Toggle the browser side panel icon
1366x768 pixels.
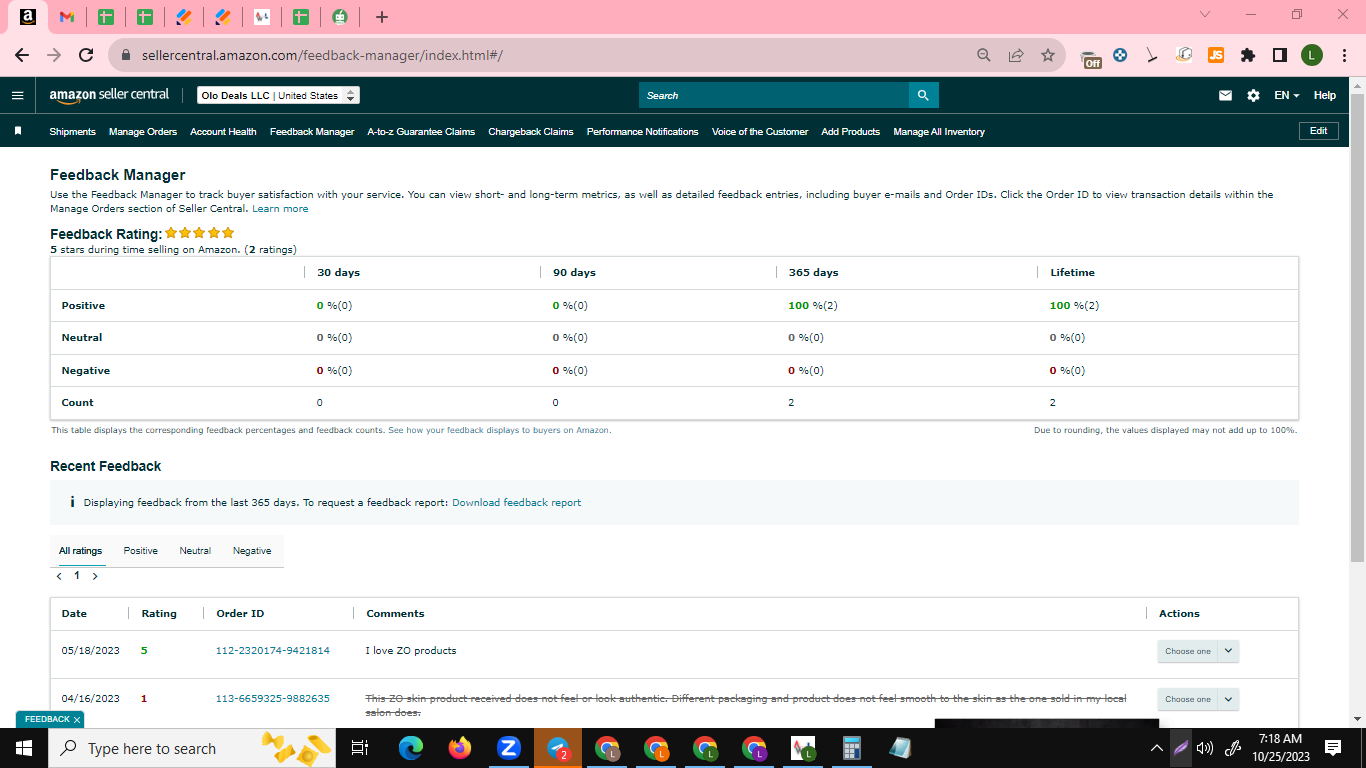click(x=1279, y=55)
